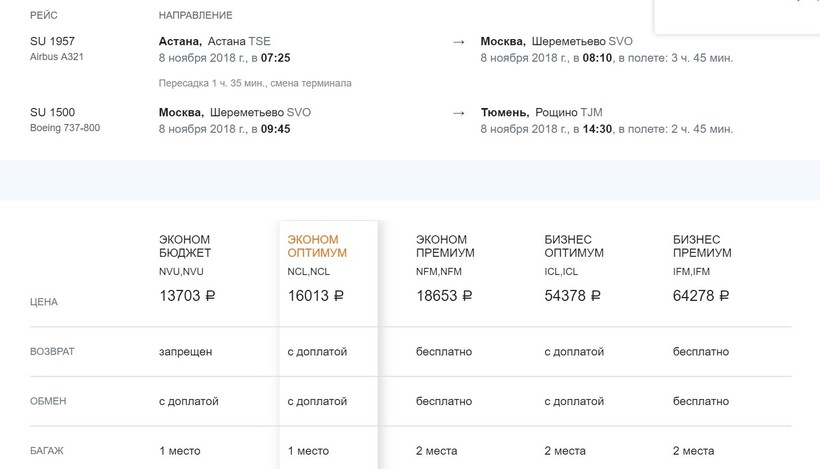Image resolution: width=820 pixels, height=469 pixels.
Task: Click the 54378 ₽ price
Action: coord(572,296)
